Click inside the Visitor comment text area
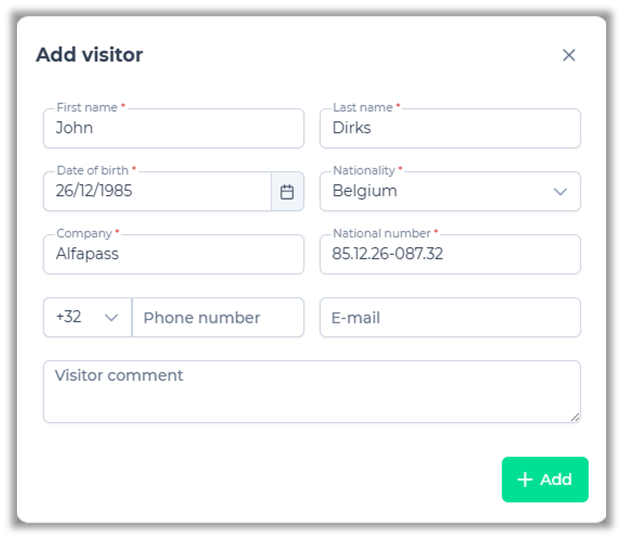The height and width of the screenshot is (539, 623). 311,392
